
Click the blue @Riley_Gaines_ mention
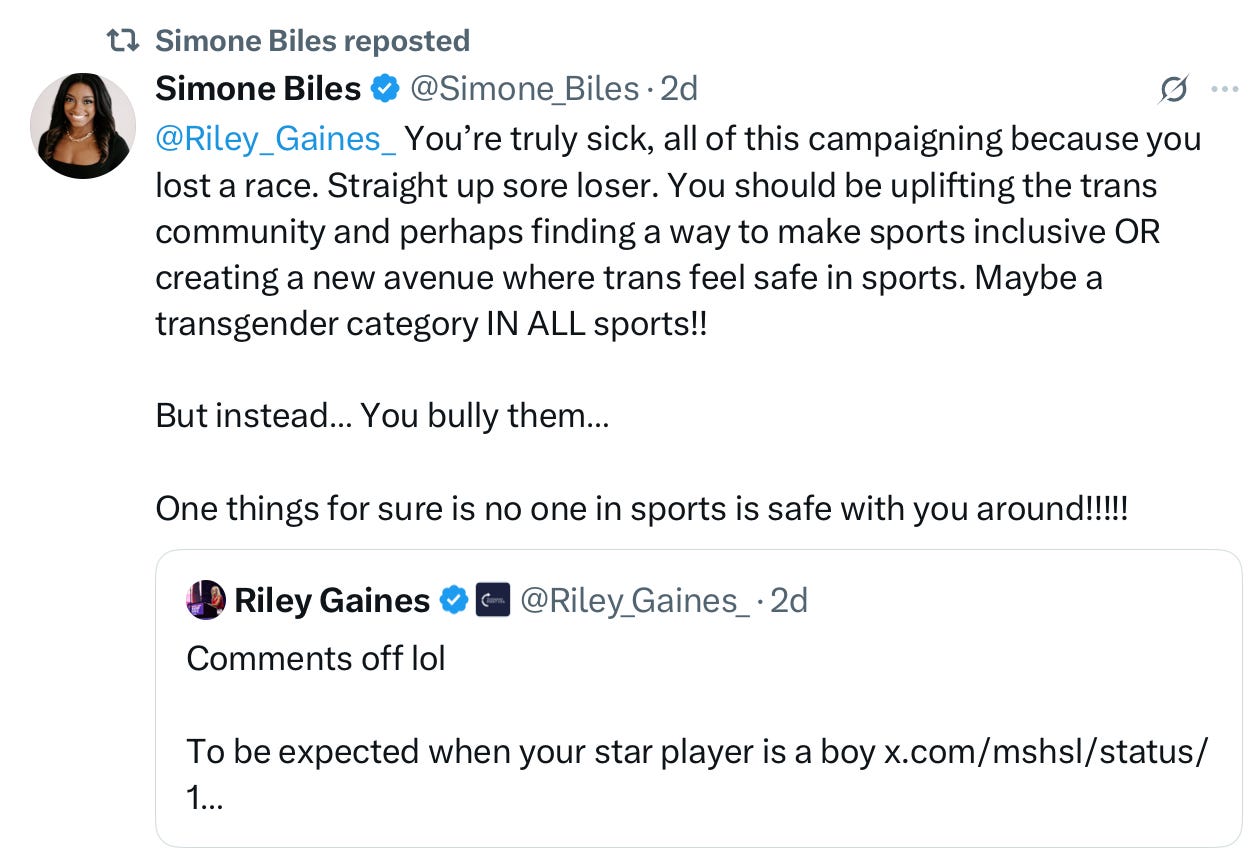276,138
